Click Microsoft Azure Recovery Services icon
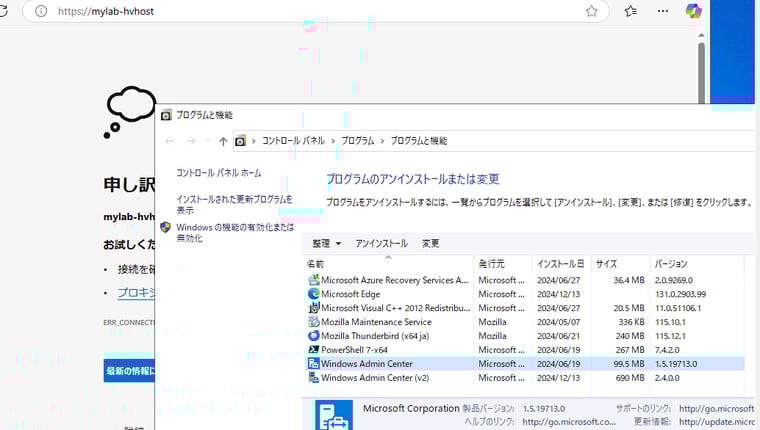 314,280
